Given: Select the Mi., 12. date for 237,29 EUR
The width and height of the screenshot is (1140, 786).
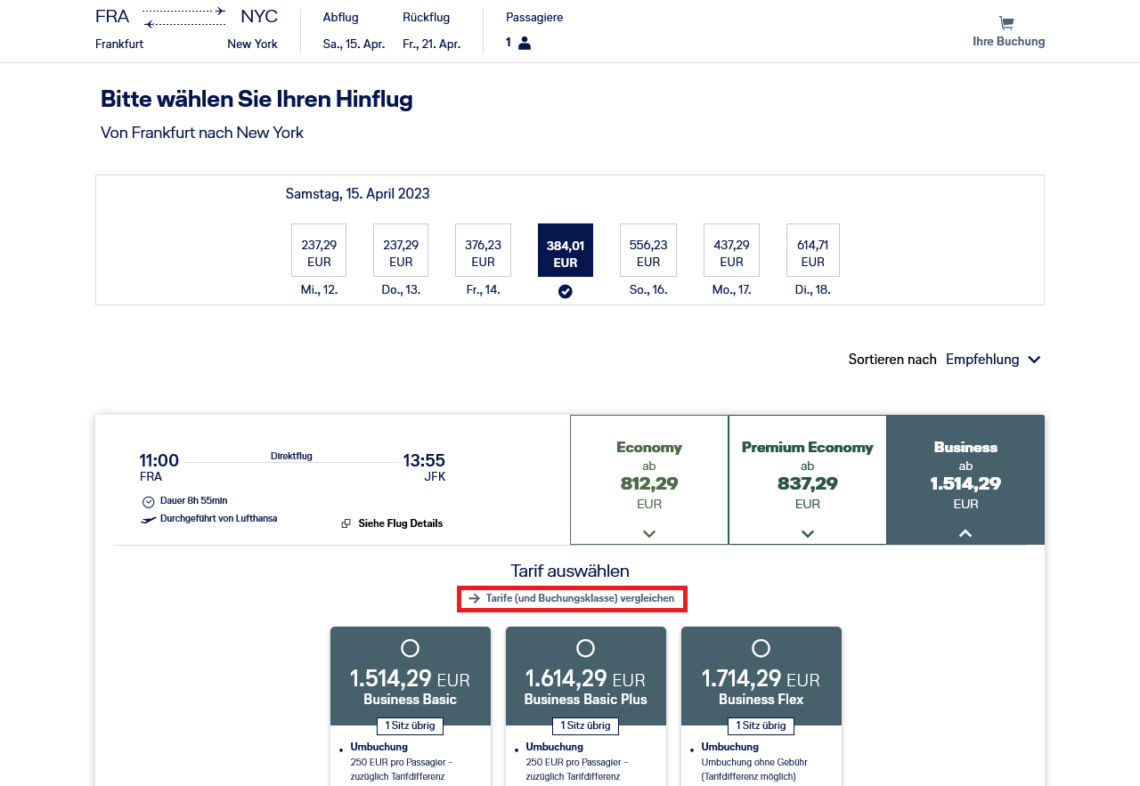Looking at the screenshot, I should [x=318, y=251].
